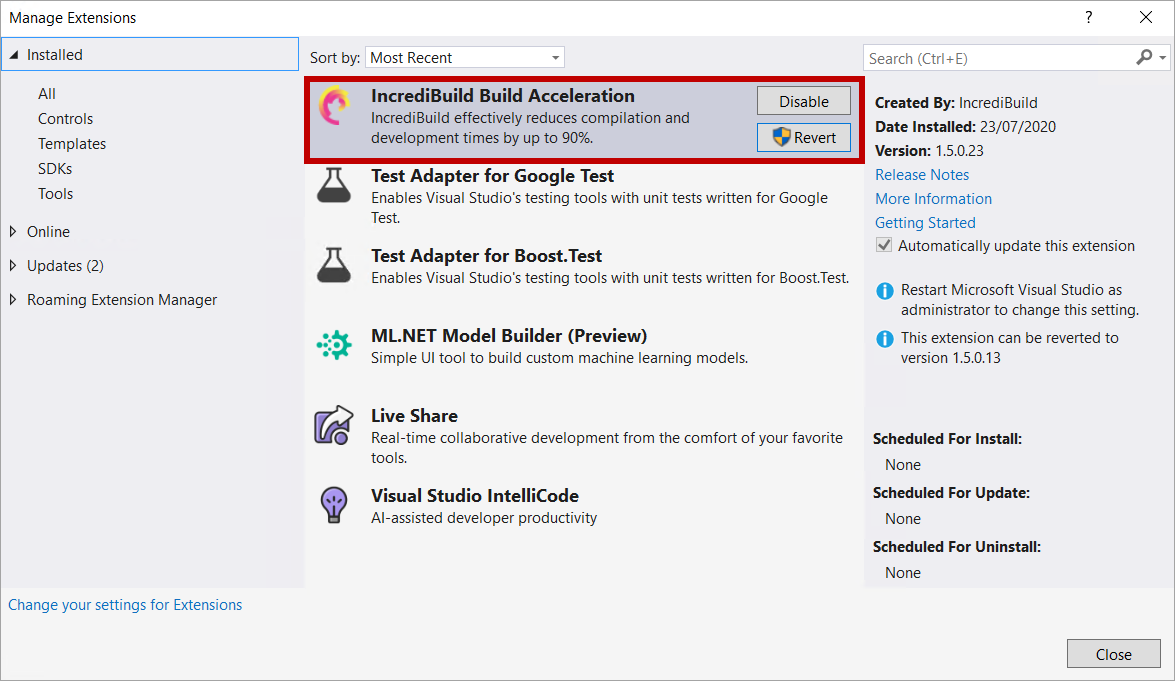Select the Test Adapter for Boost.Test flask icon

pyautogui.click(x=334, y=265)
